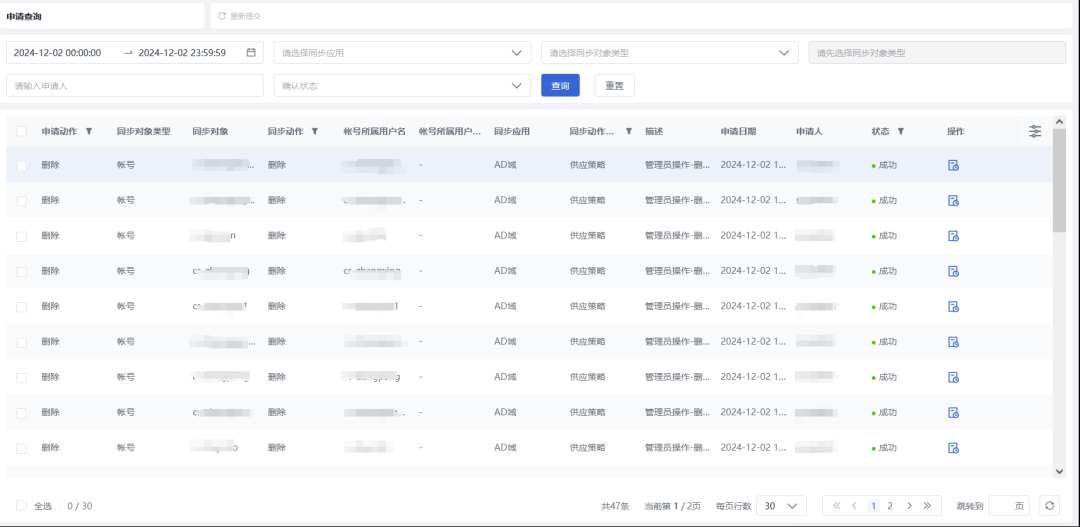Click the 描述 column header
Screen dimensions: 1080x527
pyautogui.click(x=654, y=131)
